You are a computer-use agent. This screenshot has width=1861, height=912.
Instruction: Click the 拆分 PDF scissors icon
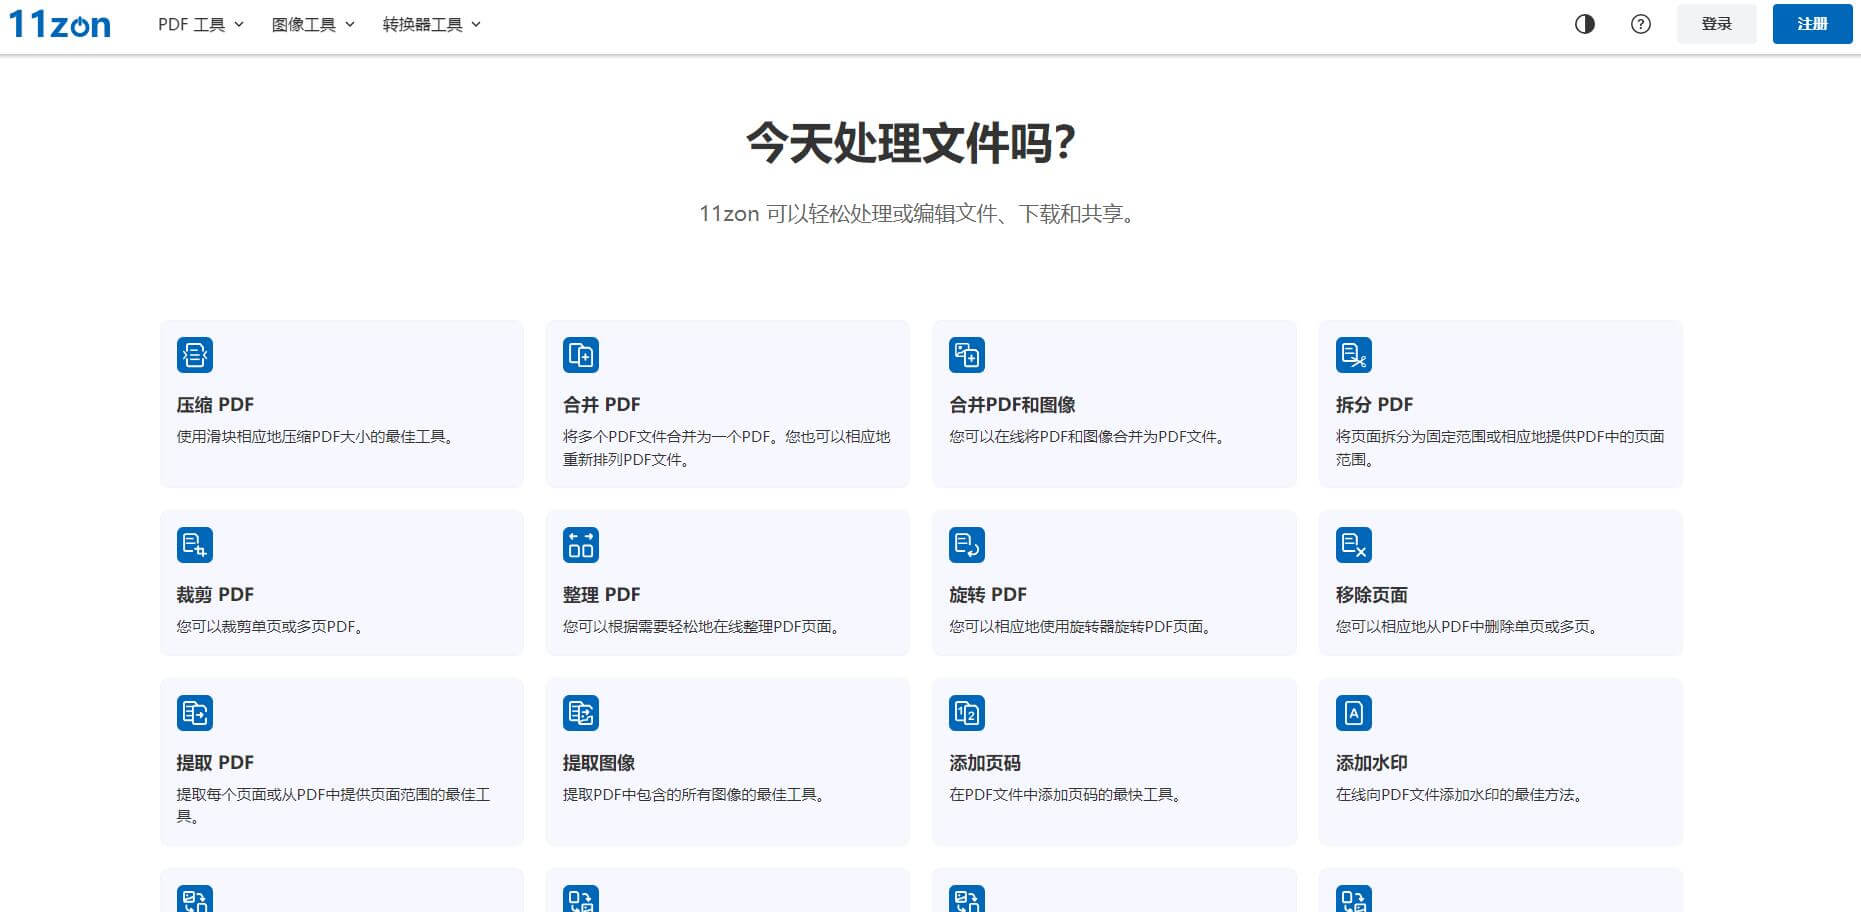pyautogui.click(x=1354, y=355)
